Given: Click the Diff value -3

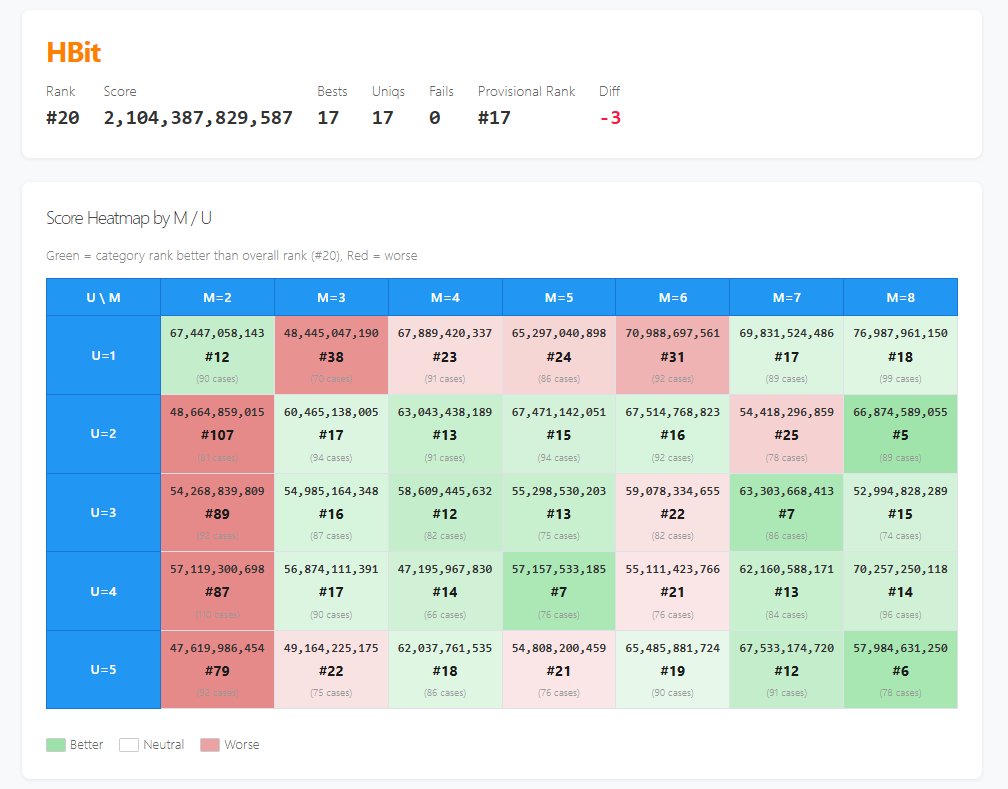Looking at the screenshot, I should pyautogui.click(x=610, y=118).
